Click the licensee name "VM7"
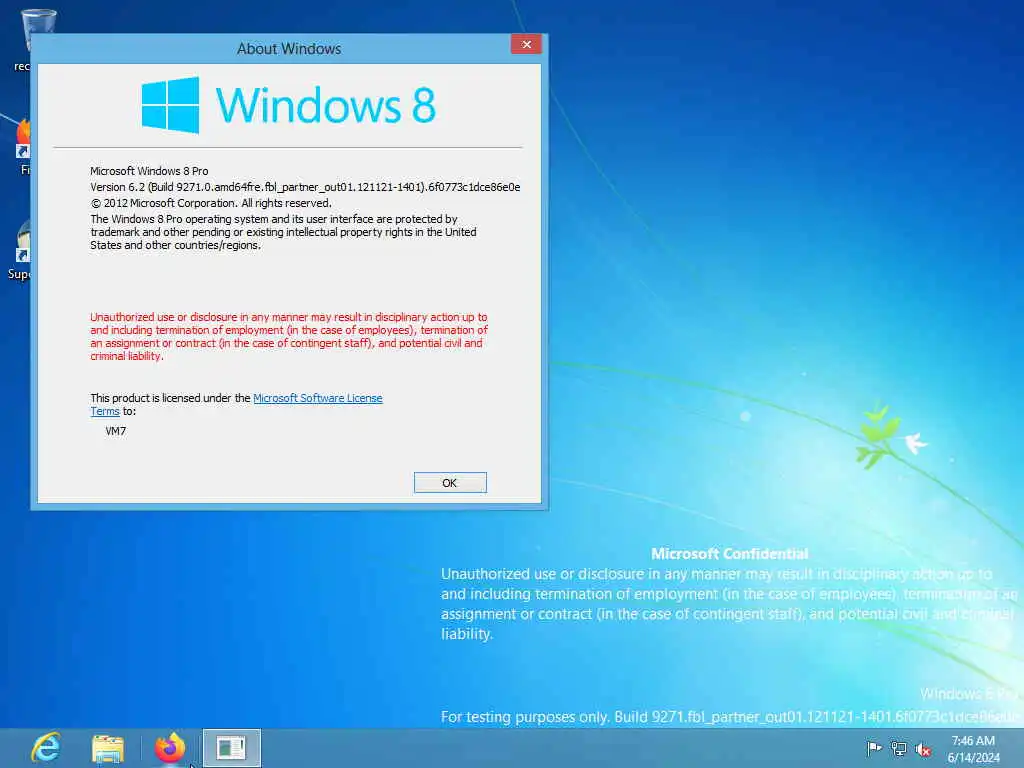1024x768 pixels. point(116,431)
